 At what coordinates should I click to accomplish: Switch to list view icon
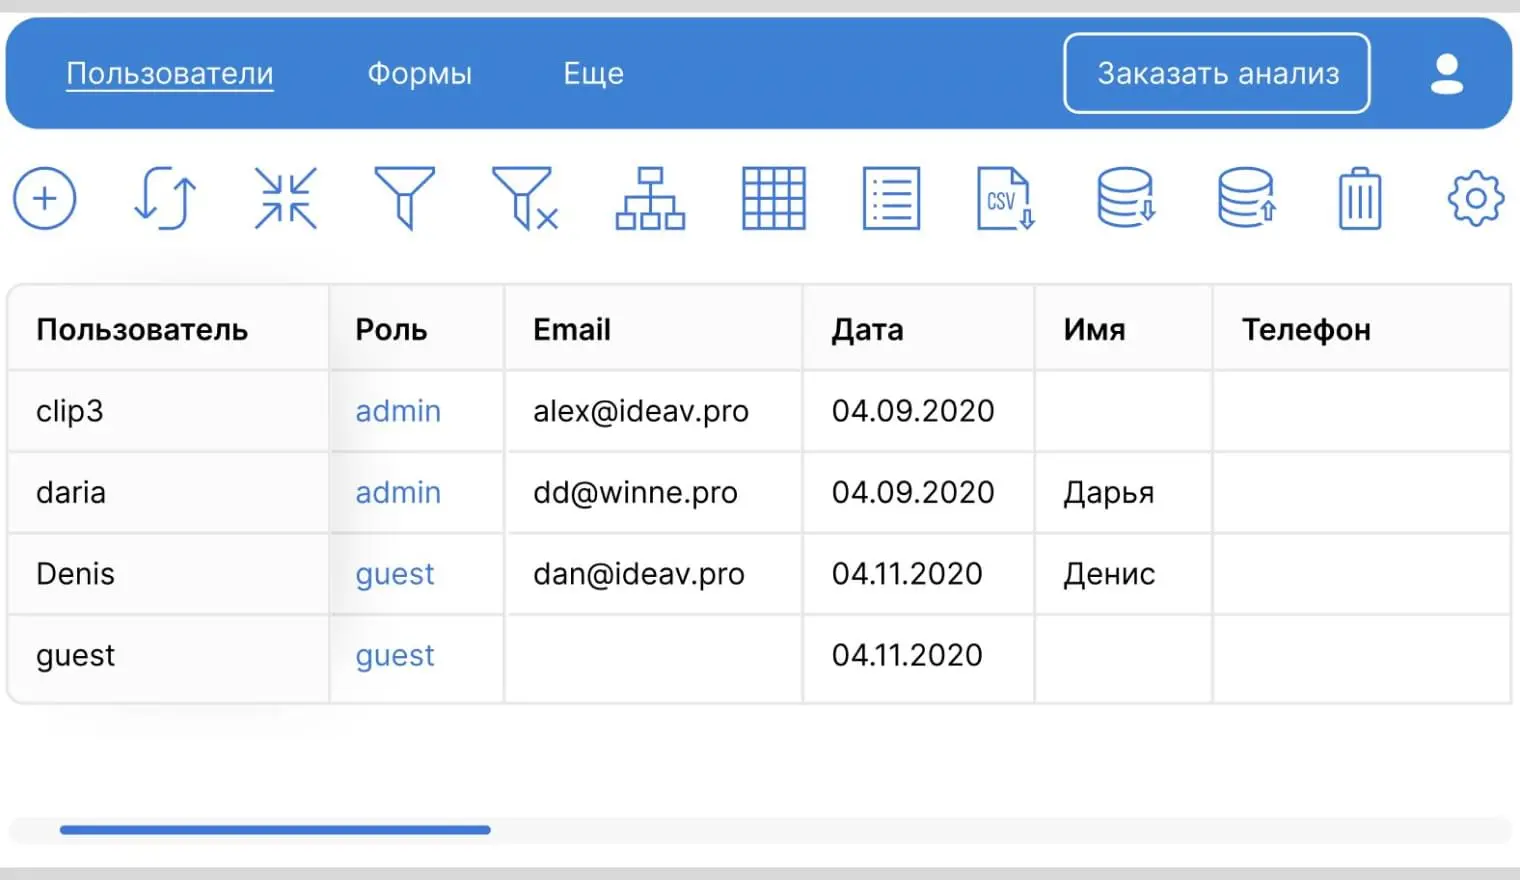891,198
